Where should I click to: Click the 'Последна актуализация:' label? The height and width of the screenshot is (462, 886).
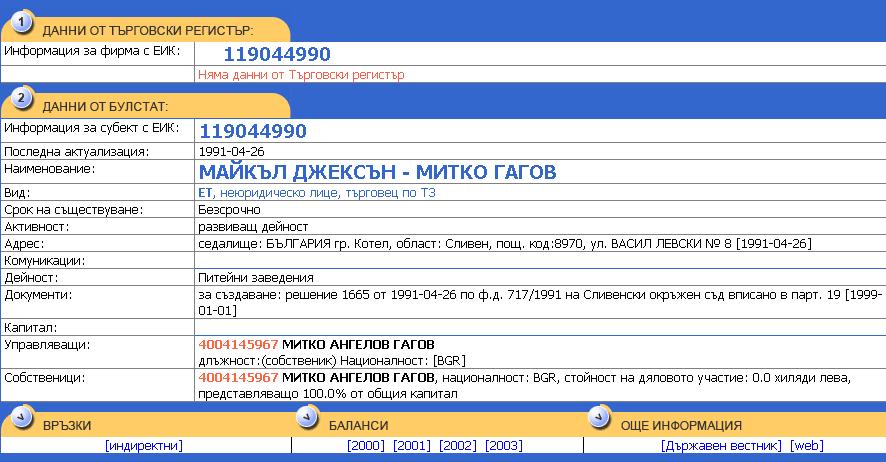76,151
